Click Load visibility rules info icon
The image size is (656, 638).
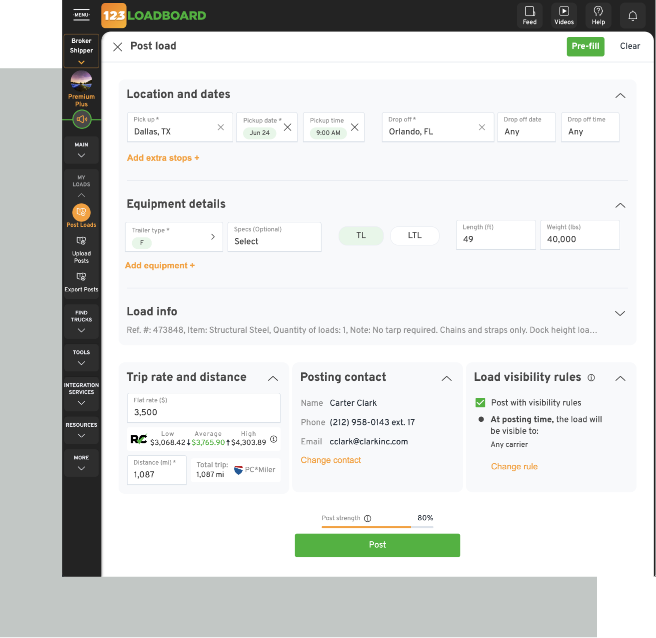click(591, 377)
